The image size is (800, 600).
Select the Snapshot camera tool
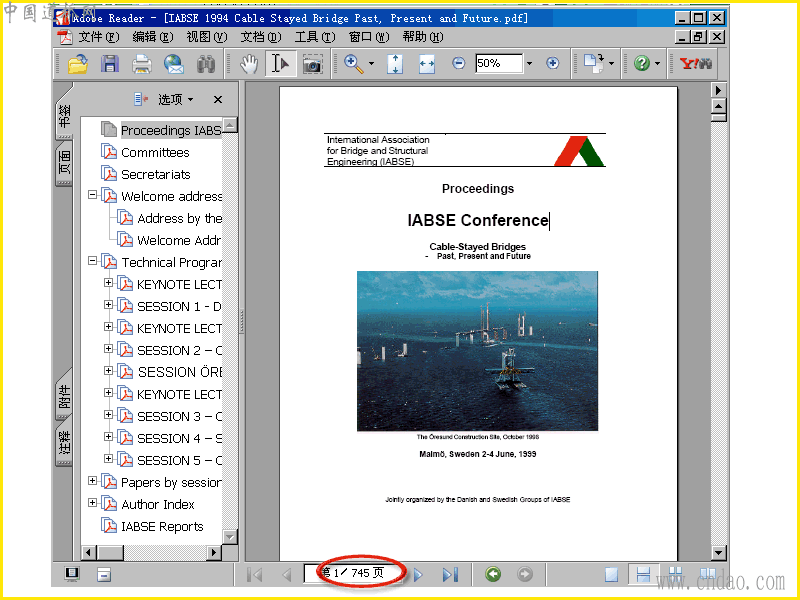click(313, 64)
